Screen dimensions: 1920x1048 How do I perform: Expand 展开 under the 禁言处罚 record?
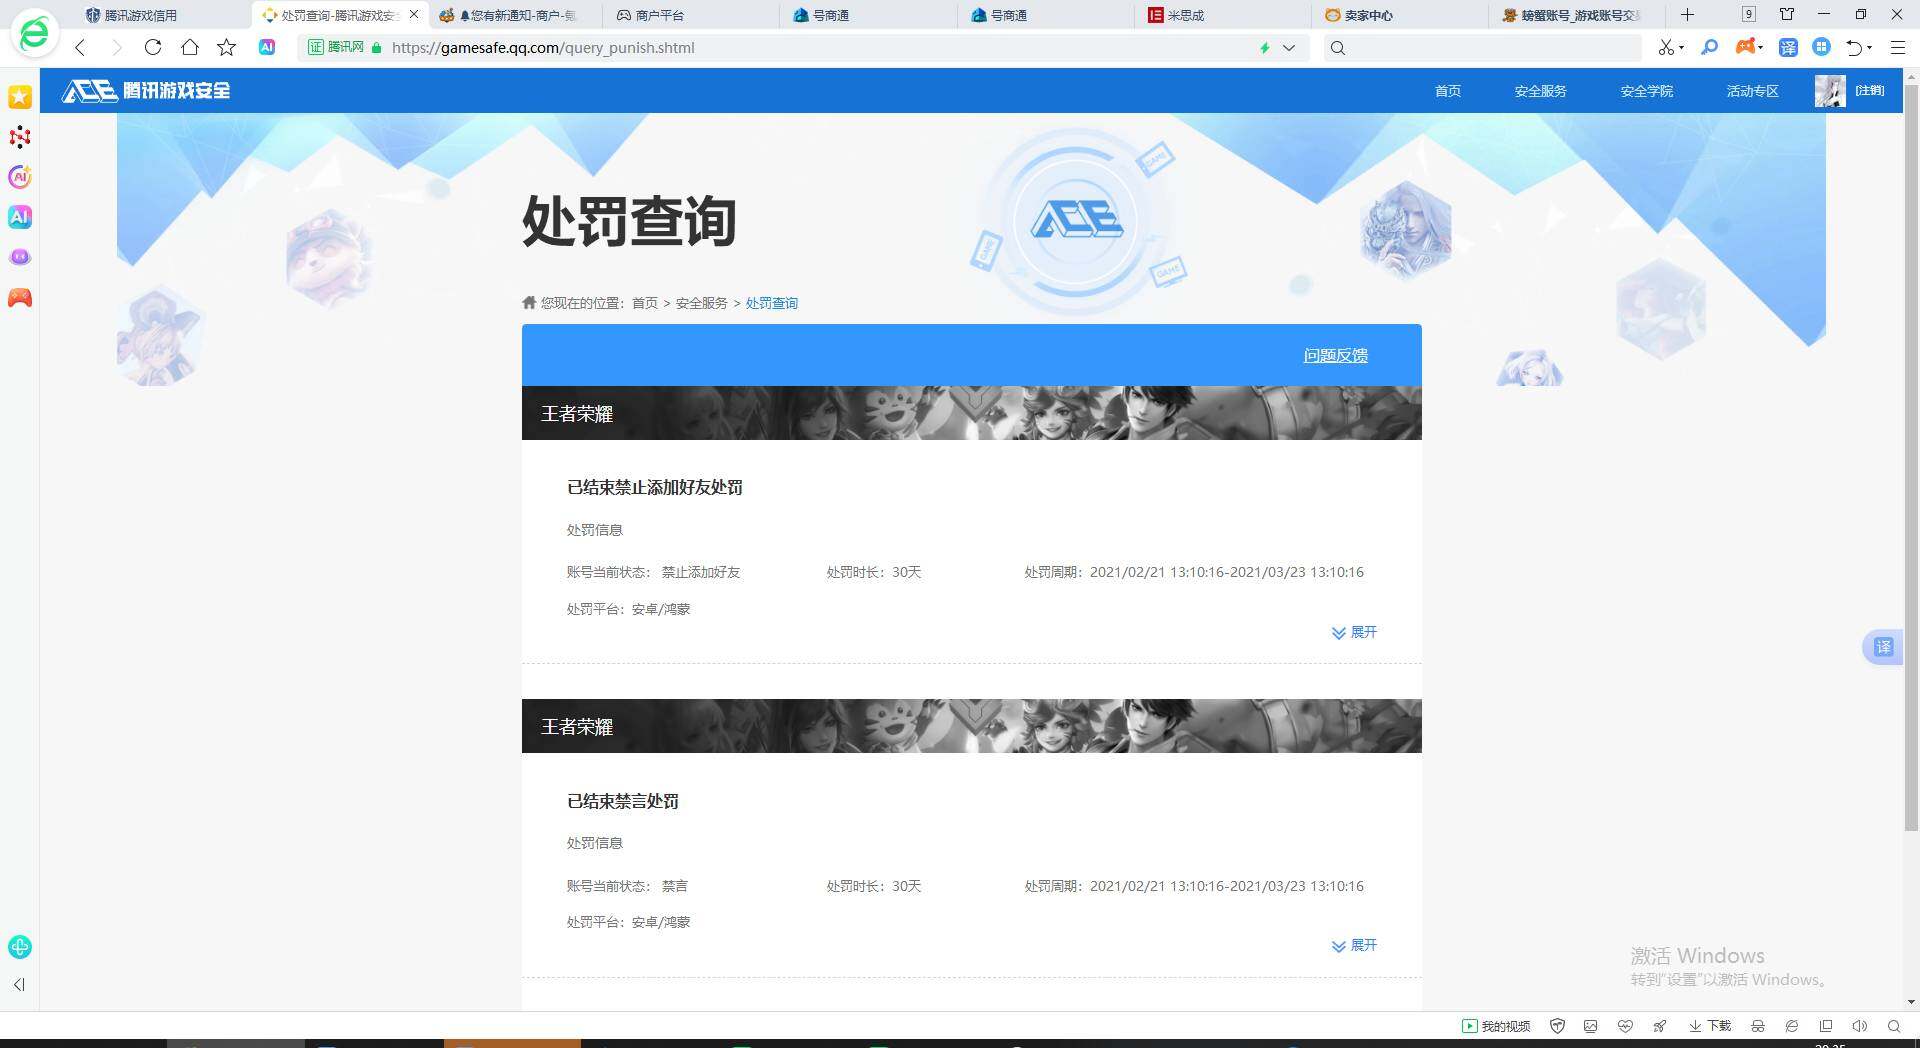[x=1355, y=945]
